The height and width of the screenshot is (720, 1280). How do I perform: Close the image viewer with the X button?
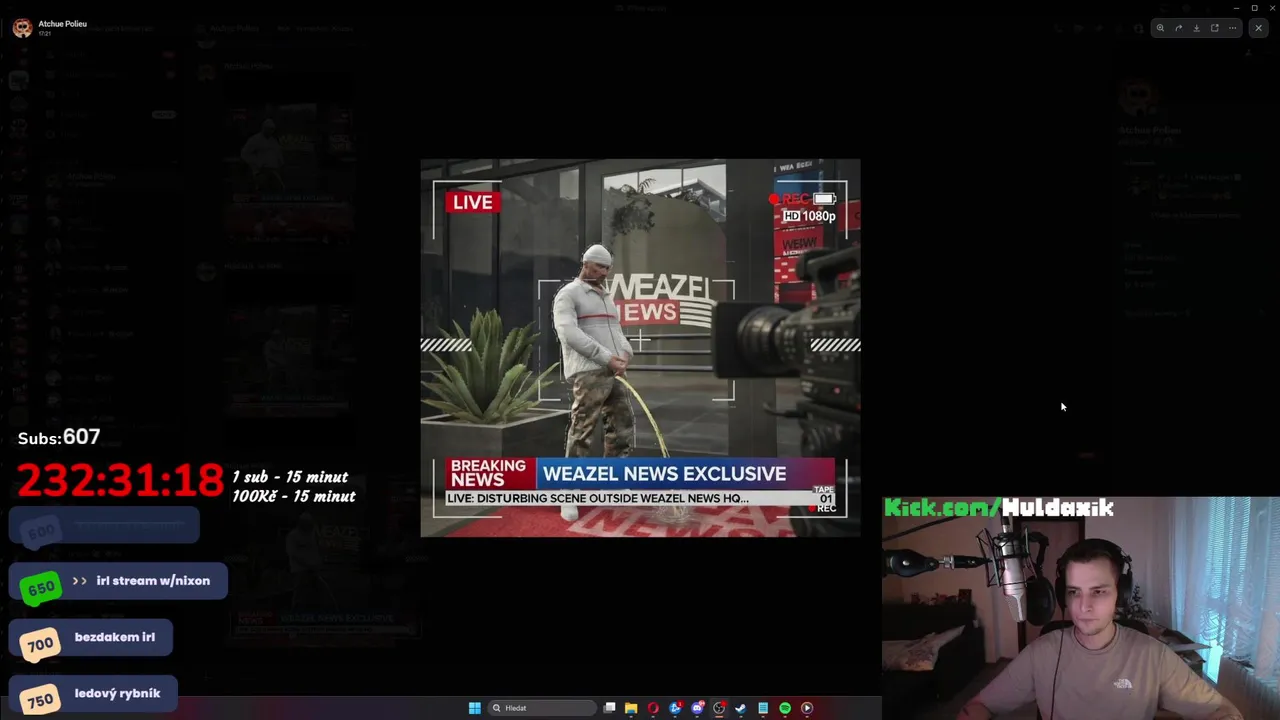1259,28
